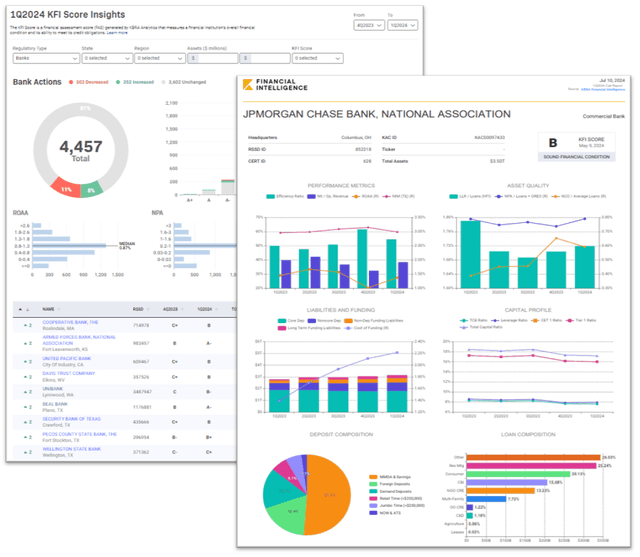The width and height of the screenshot is (640, 557).
Task: Click the Res Mtg loan composition bar
Action: (531, 466)
